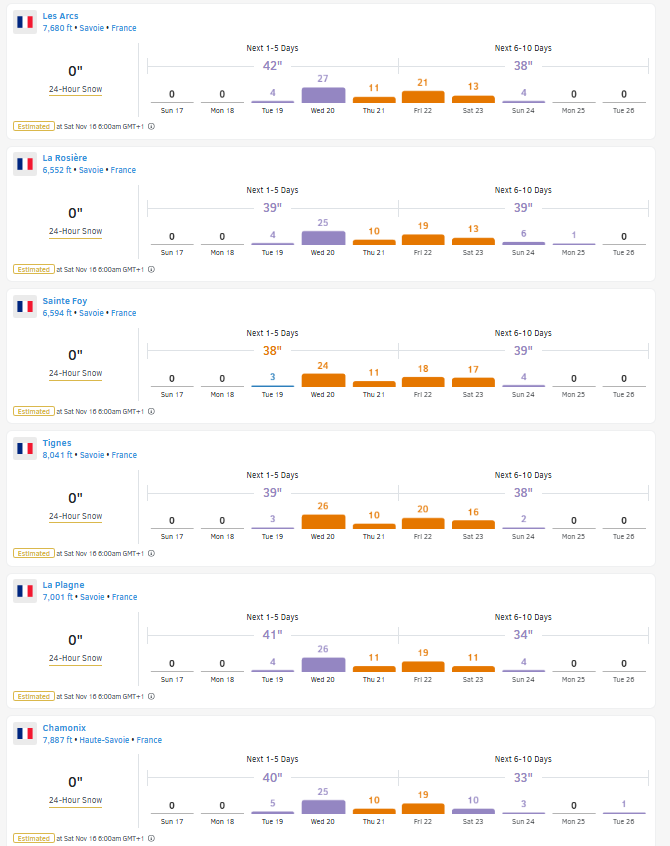The image size is (670, 846).
Task: Click info icon after Sainte Foy estimated timestamp
Action: pyautogui.click(x=151, y=412)
